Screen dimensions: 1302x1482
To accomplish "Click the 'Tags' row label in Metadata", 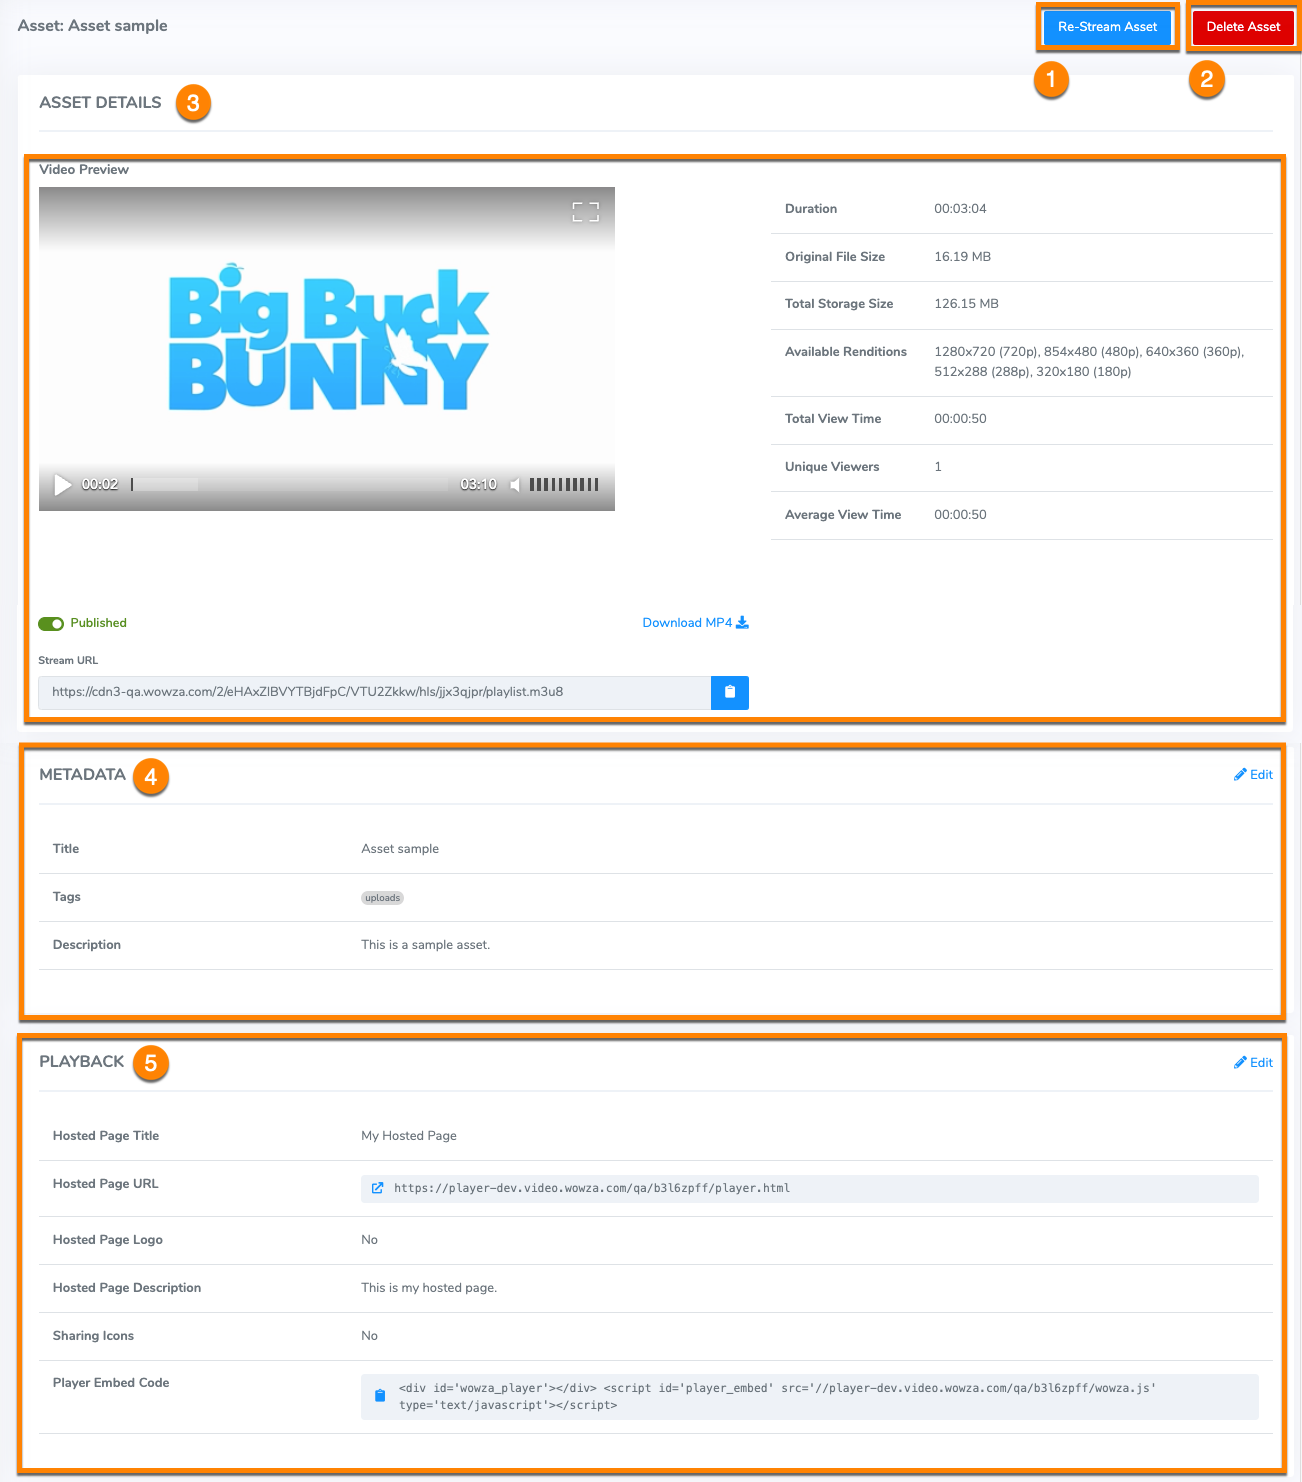I will (66, 897).
